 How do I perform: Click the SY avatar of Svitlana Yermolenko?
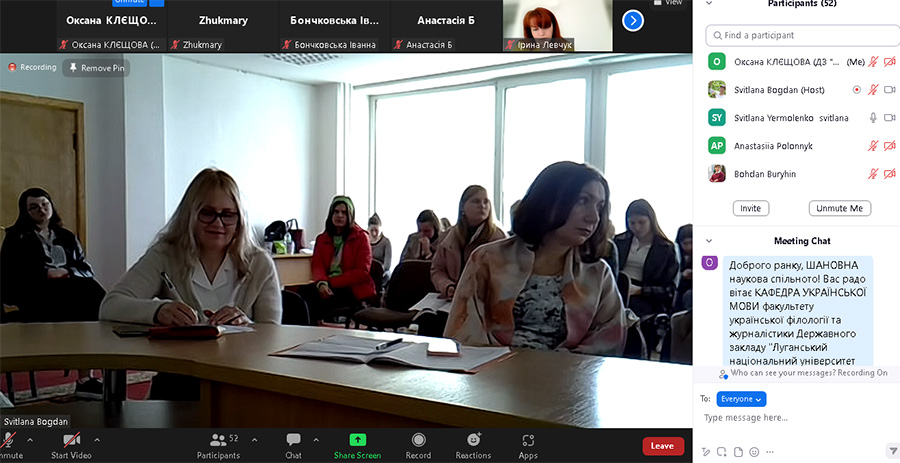coord(716,118)
